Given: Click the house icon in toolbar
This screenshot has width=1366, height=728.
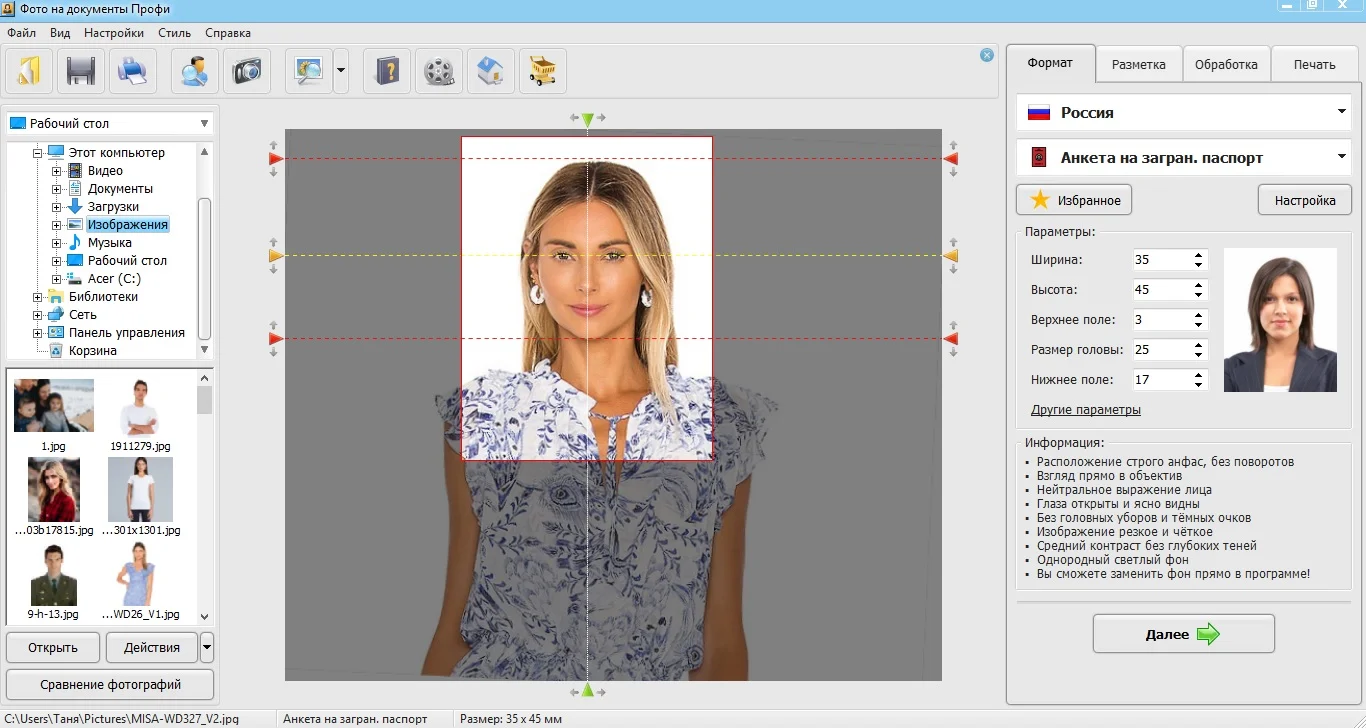Looking at the screenshot, I should 490,71.
